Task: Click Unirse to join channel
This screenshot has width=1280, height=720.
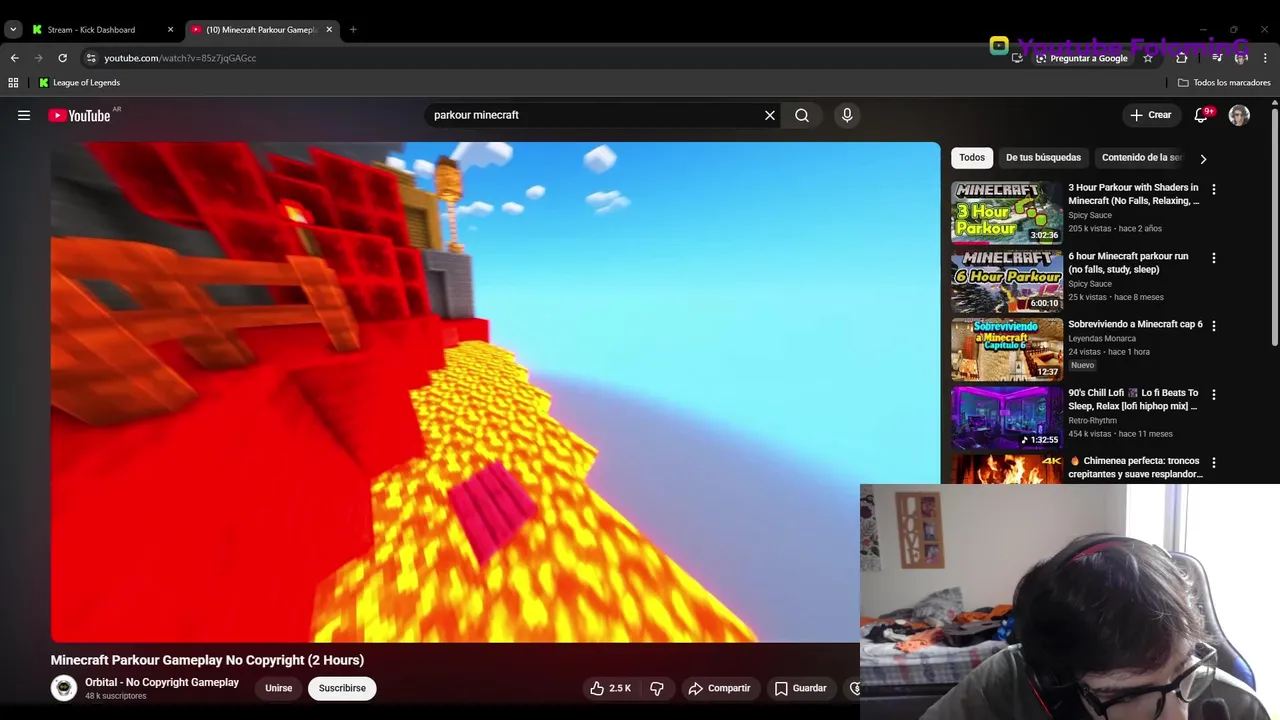Action: click(x=278, y=688)
